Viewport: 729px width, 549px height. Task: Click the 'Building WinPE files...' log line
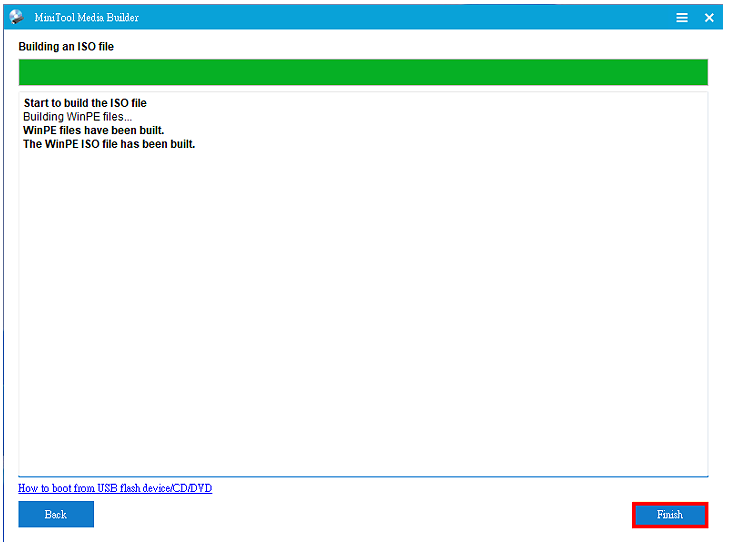[x=78, y=117]
